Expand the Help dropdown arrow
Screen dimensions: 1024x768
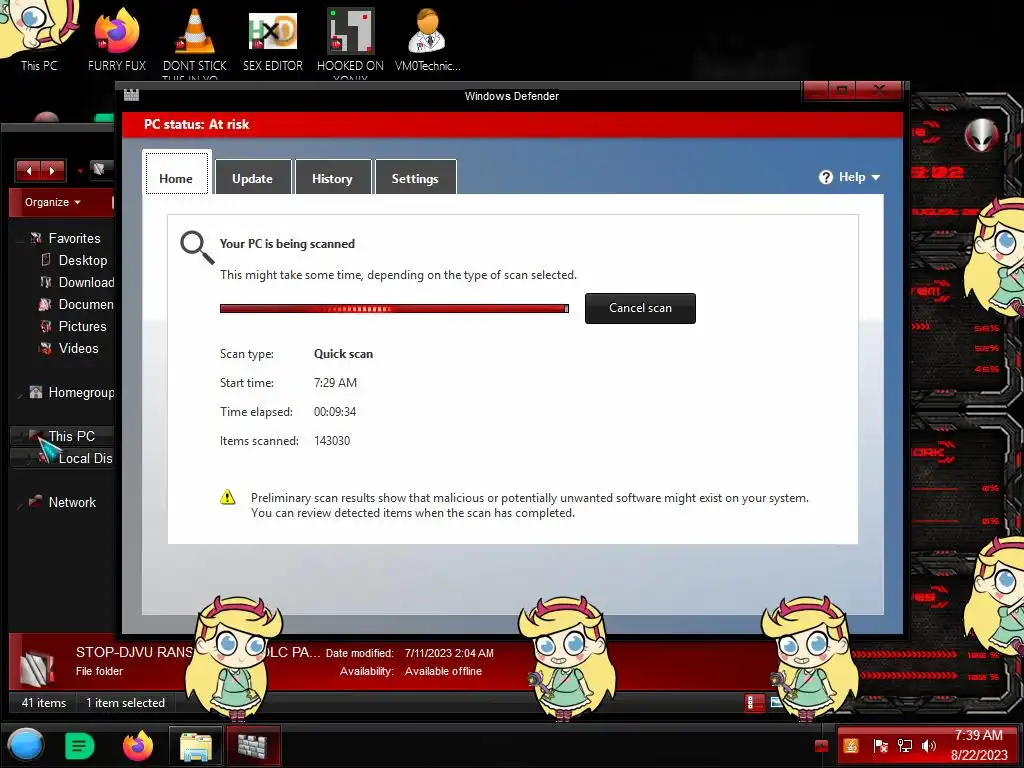pos(876,178)
